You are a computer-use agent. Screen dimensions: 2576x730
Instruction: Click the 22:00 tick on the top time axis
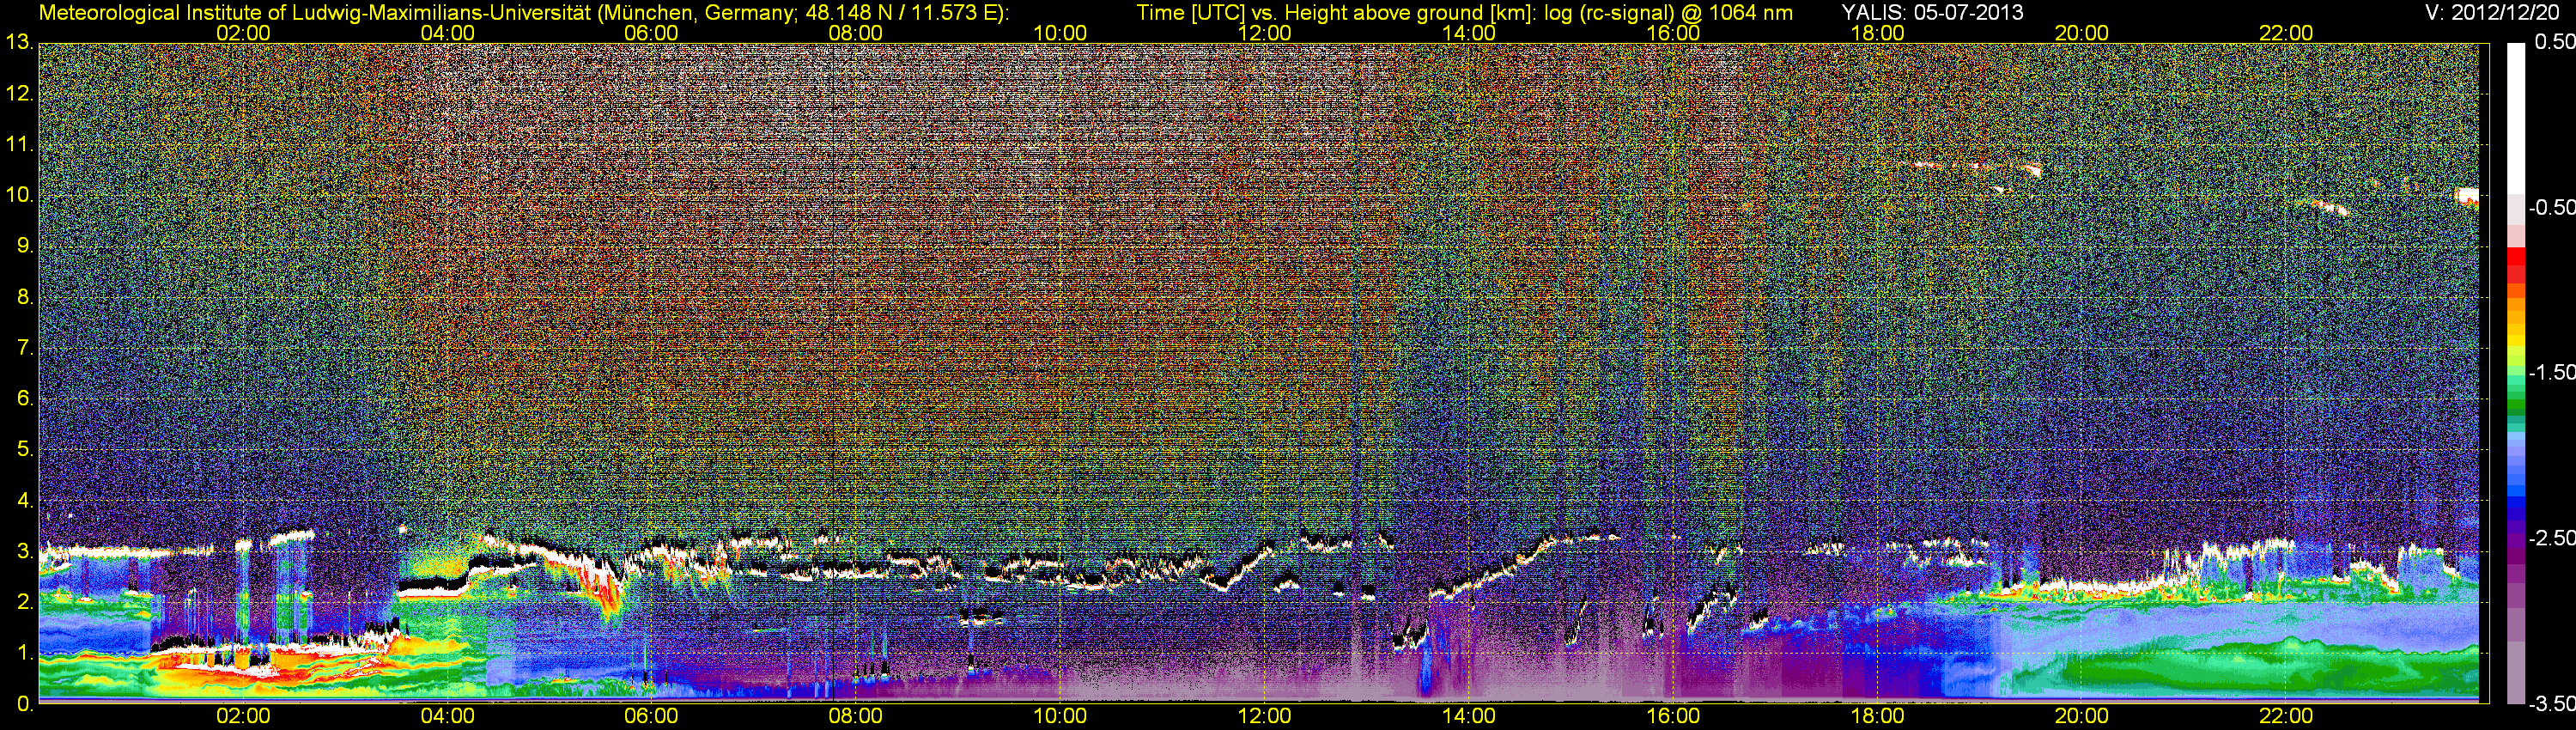tap(2286, 33)
